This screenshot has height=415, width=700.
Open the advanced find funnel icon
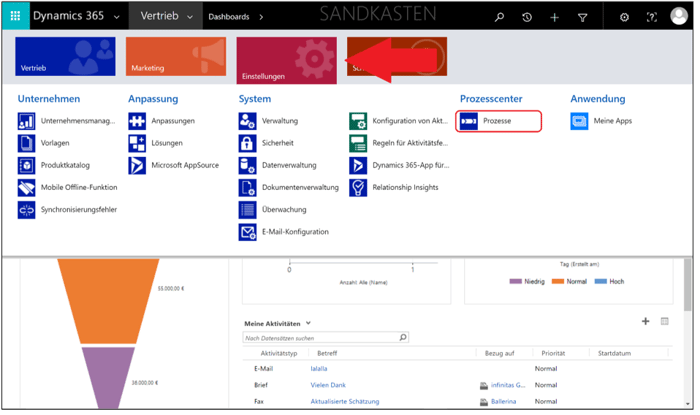pos(583,17)
